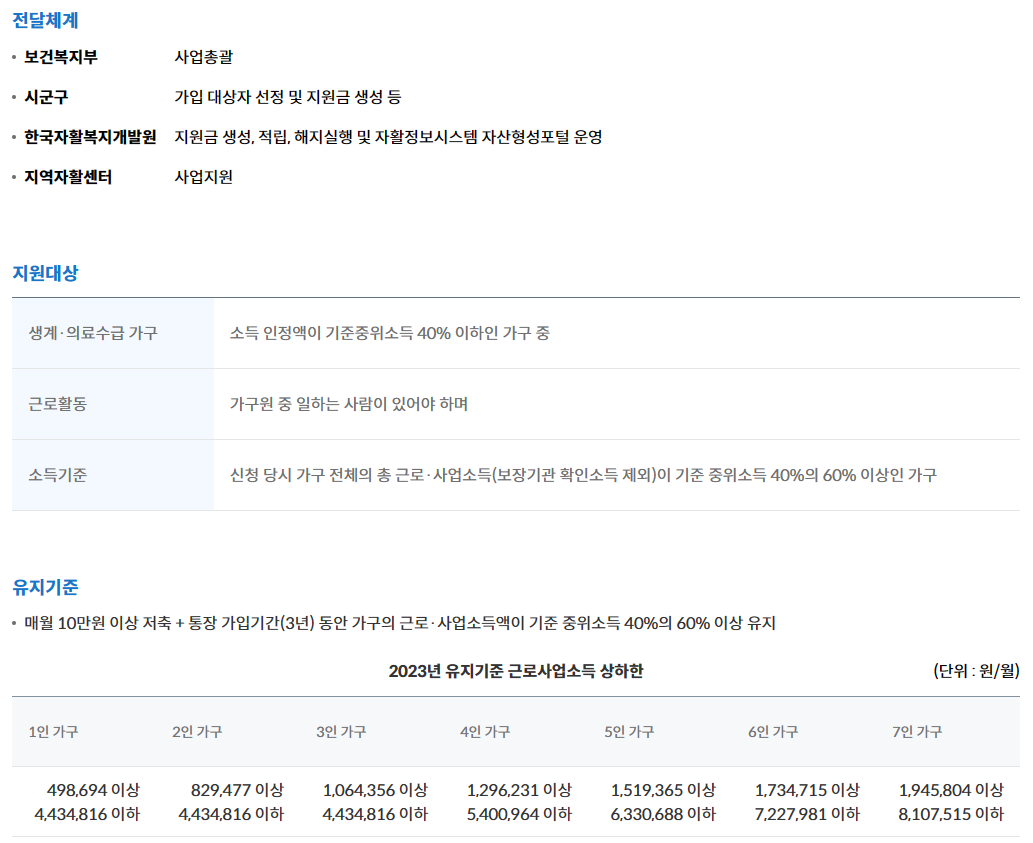This screenshot has width=1033, height=843.
Task: Click the '매월 10만원 이상 저축' bullet line
Action: [400, 623]
